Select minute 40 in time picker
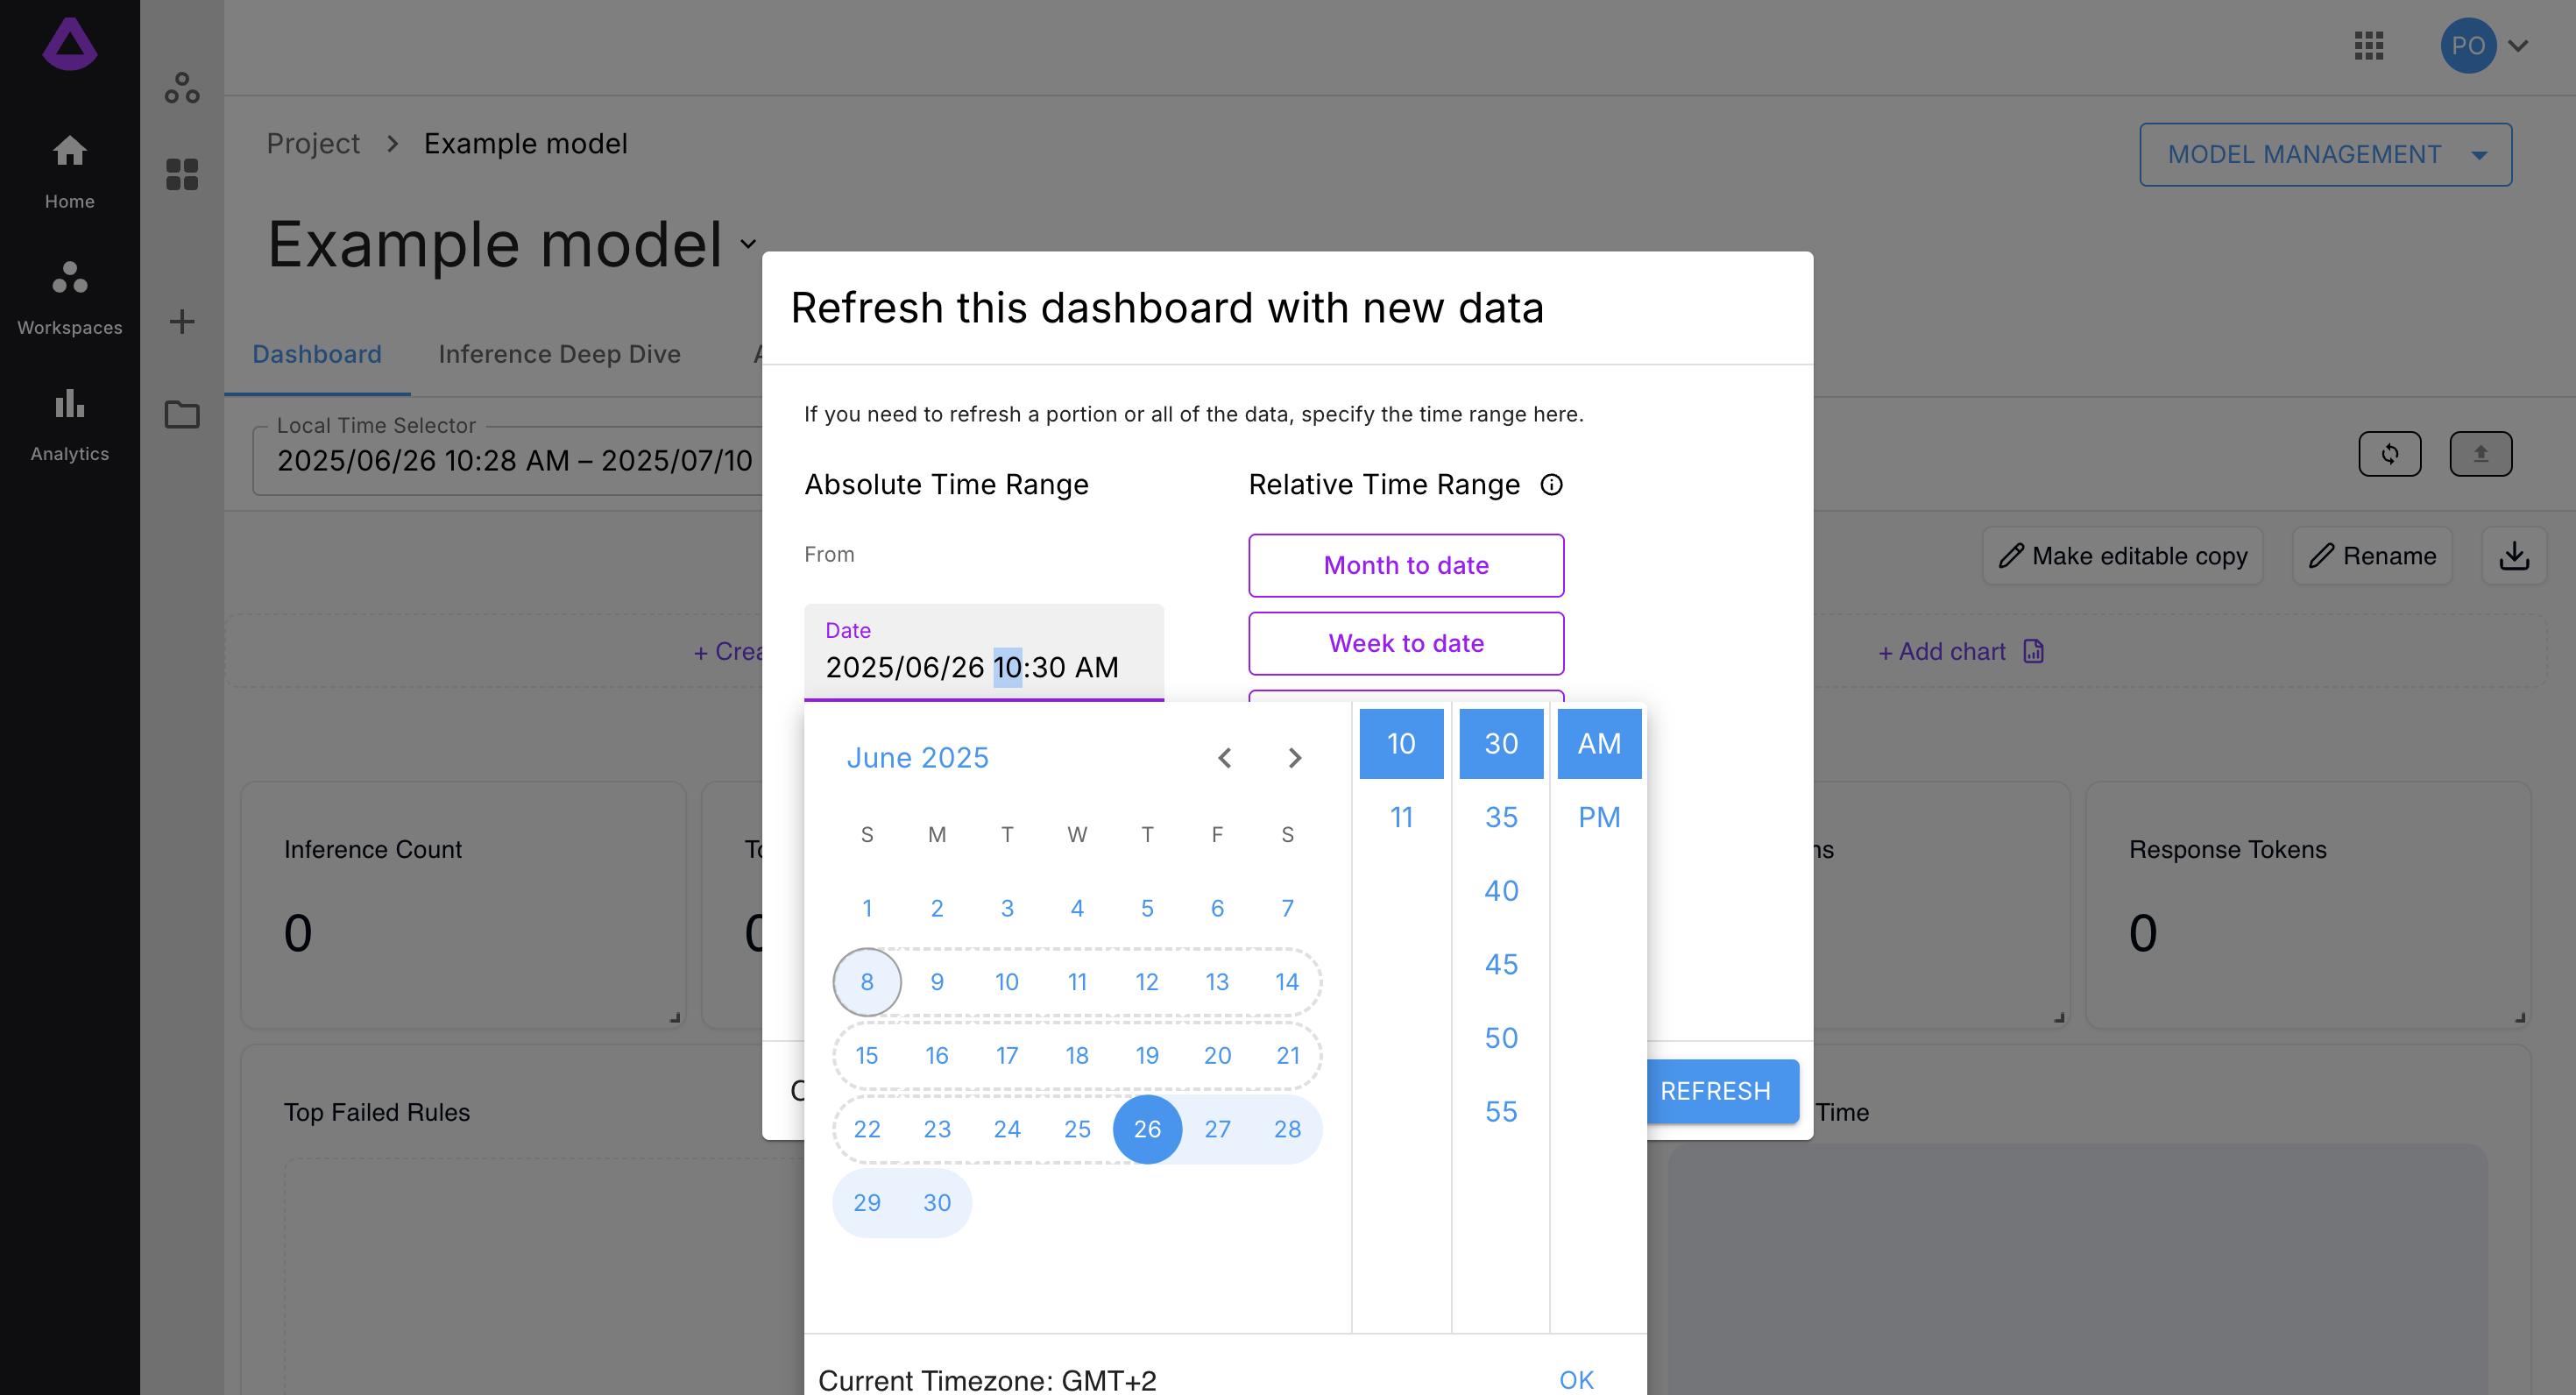The width and height of the screenshot is (2576, 1395). 1501,890
